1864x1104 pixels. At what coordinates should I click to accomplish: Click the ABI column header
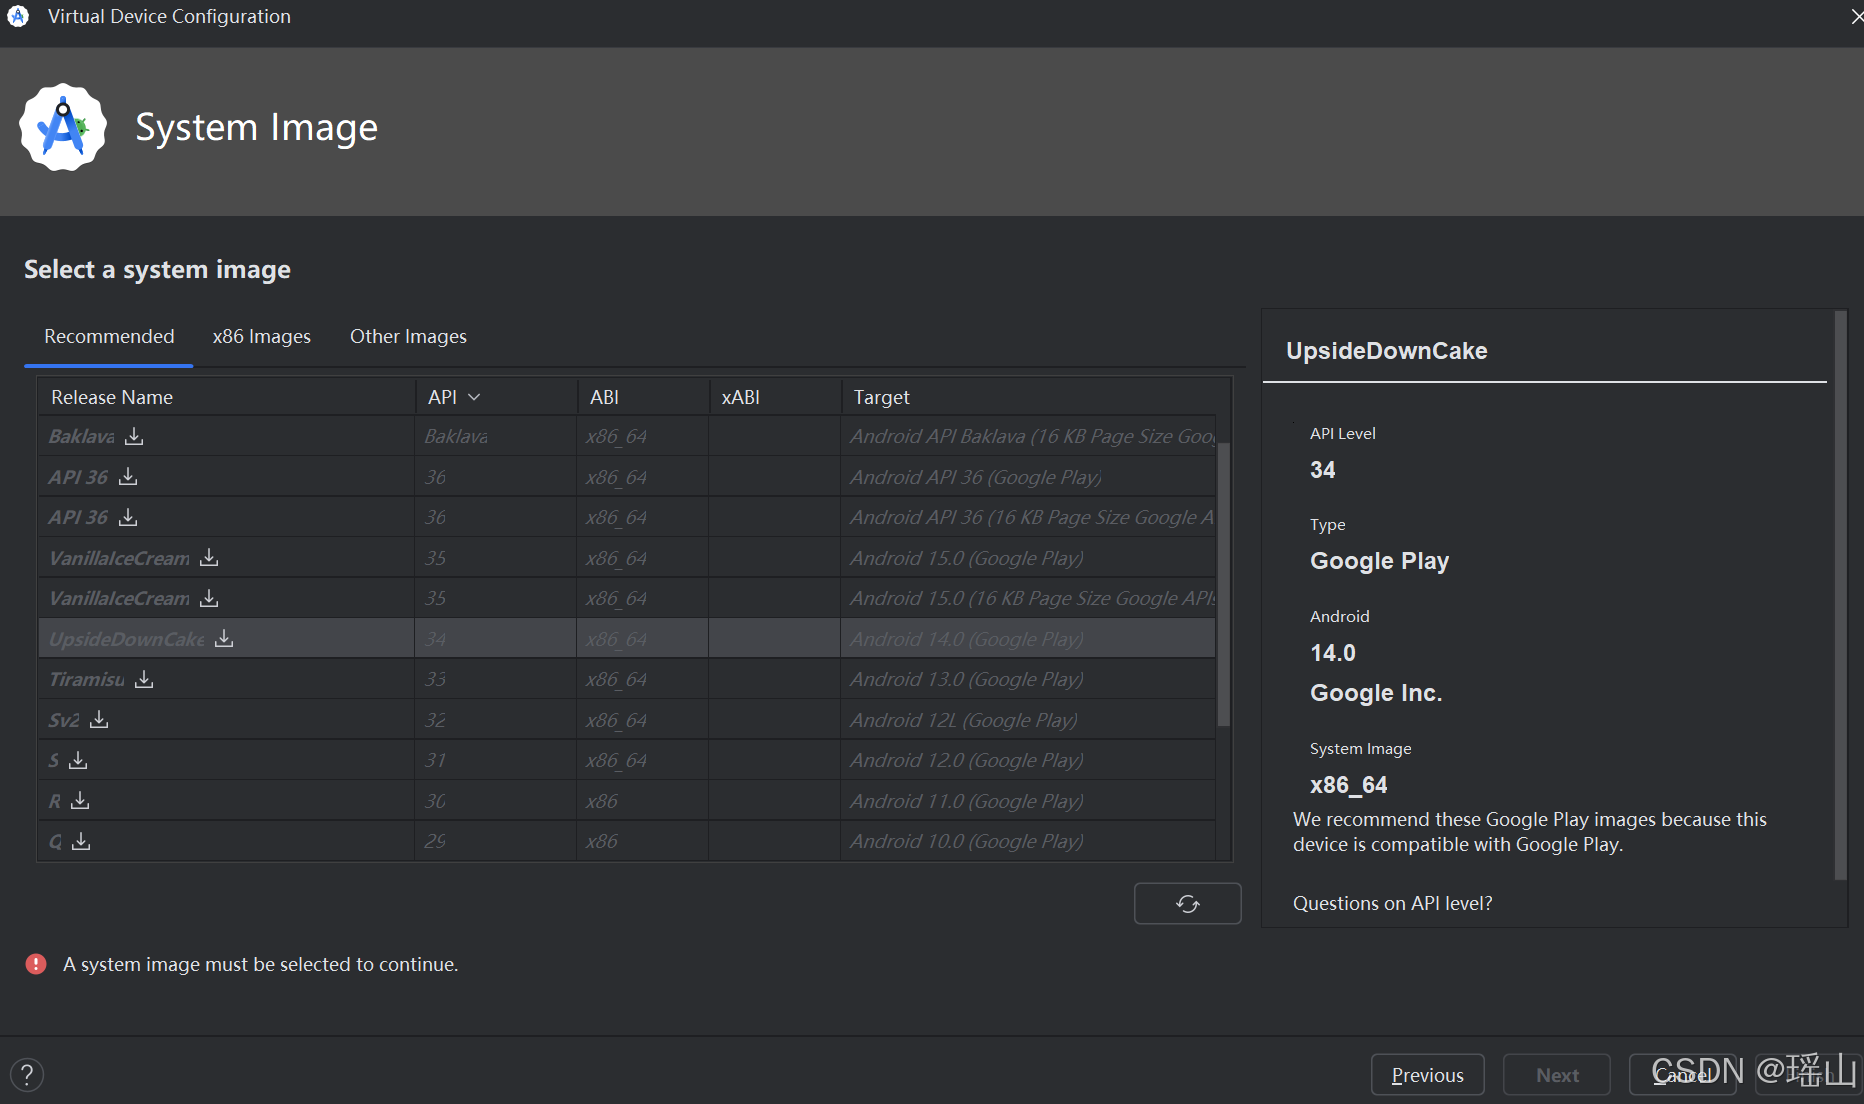tap(642, 397)
